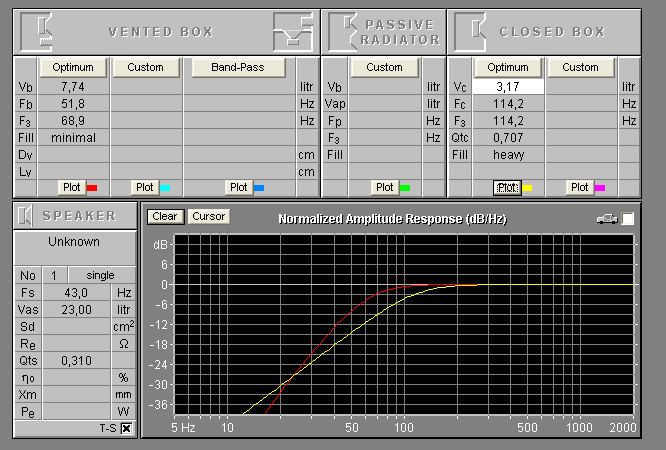Click the Qts field 0,310
Screen dimensions: 666x450
[76, 361]
